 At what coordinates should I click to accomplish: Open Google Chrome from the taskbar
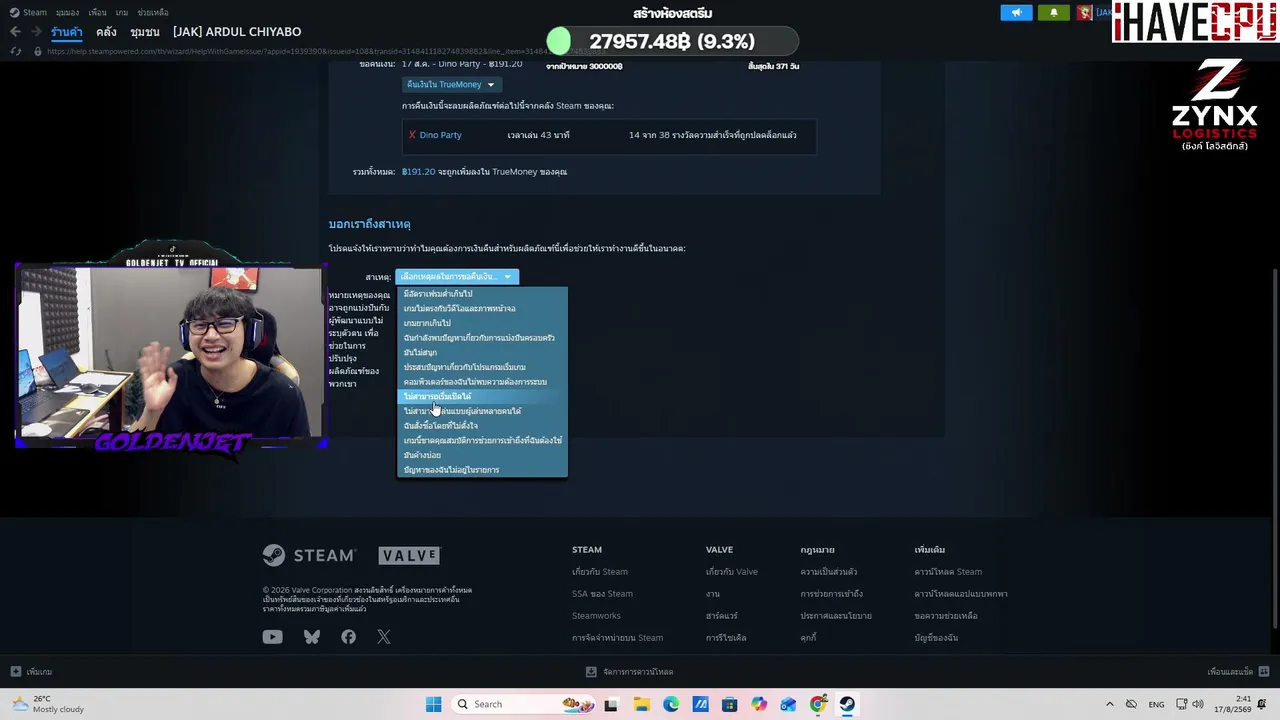point(818,704)
